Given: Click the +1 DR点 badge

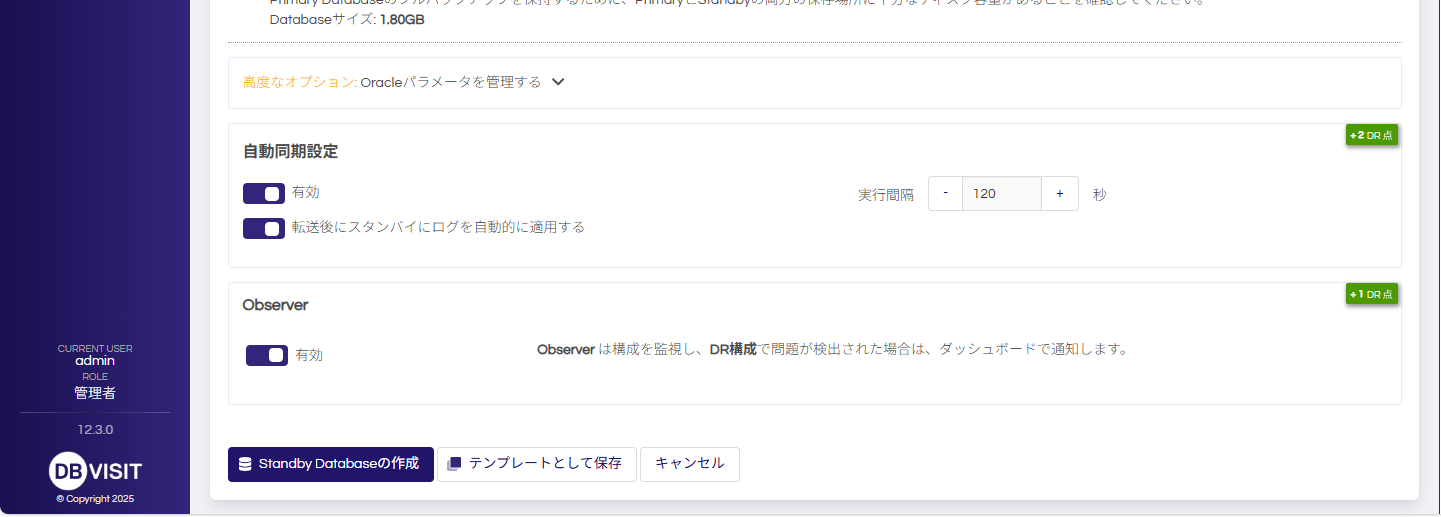Looking at the screenshot, I should pos(1371,294).
